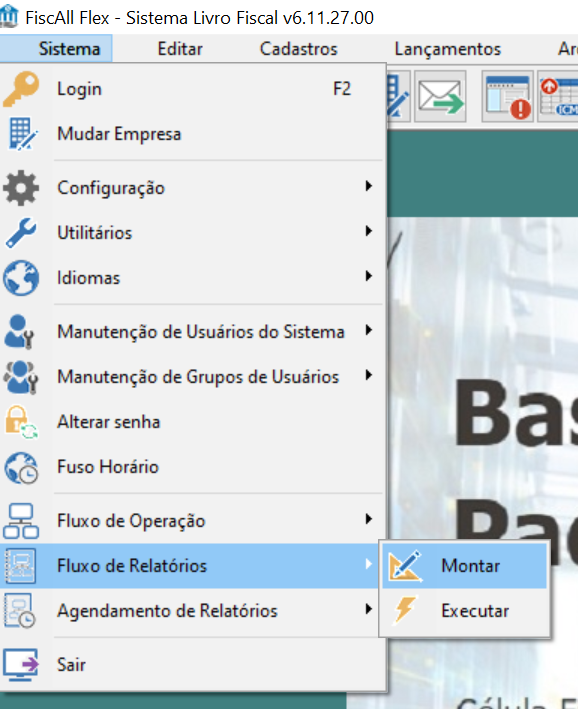This screenshot has width=578, height=709.
Task: Select the Executar submenu entry
Action: (464, 611)
